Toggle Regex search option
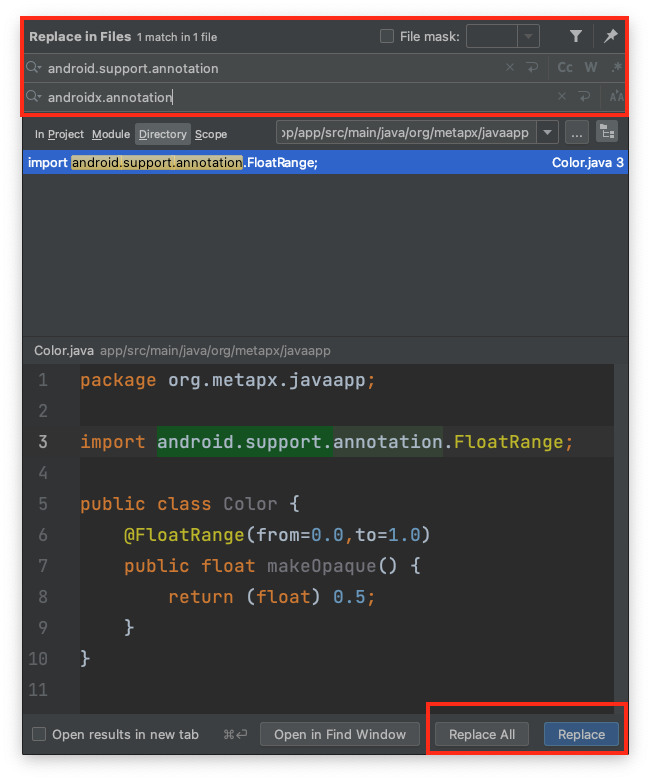651x781 pixels. click(617, 67)
